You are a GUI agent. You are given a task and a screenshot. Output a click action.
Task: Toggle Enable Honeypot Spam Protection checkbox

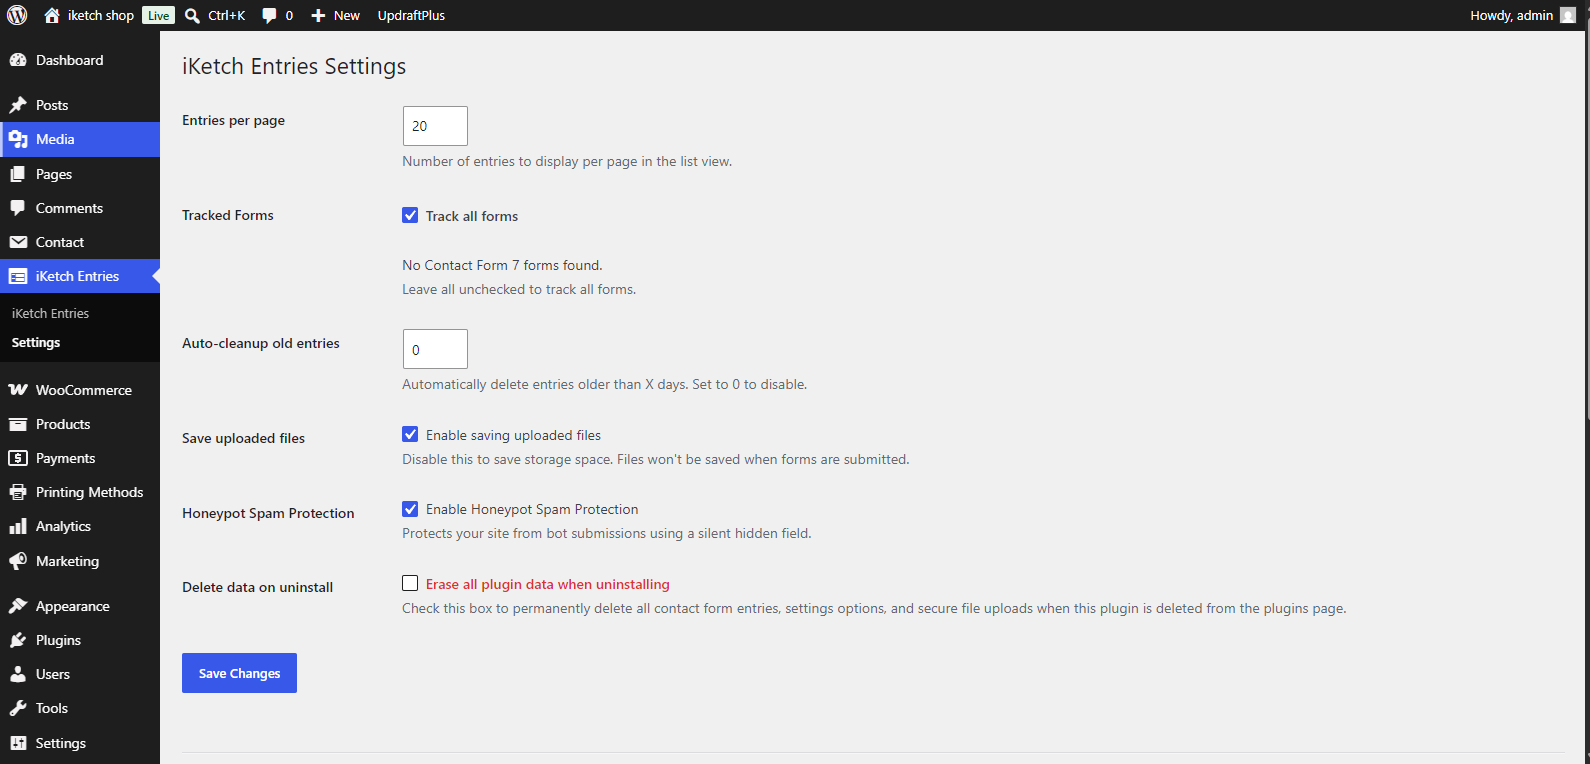click(x=410, y=509)
